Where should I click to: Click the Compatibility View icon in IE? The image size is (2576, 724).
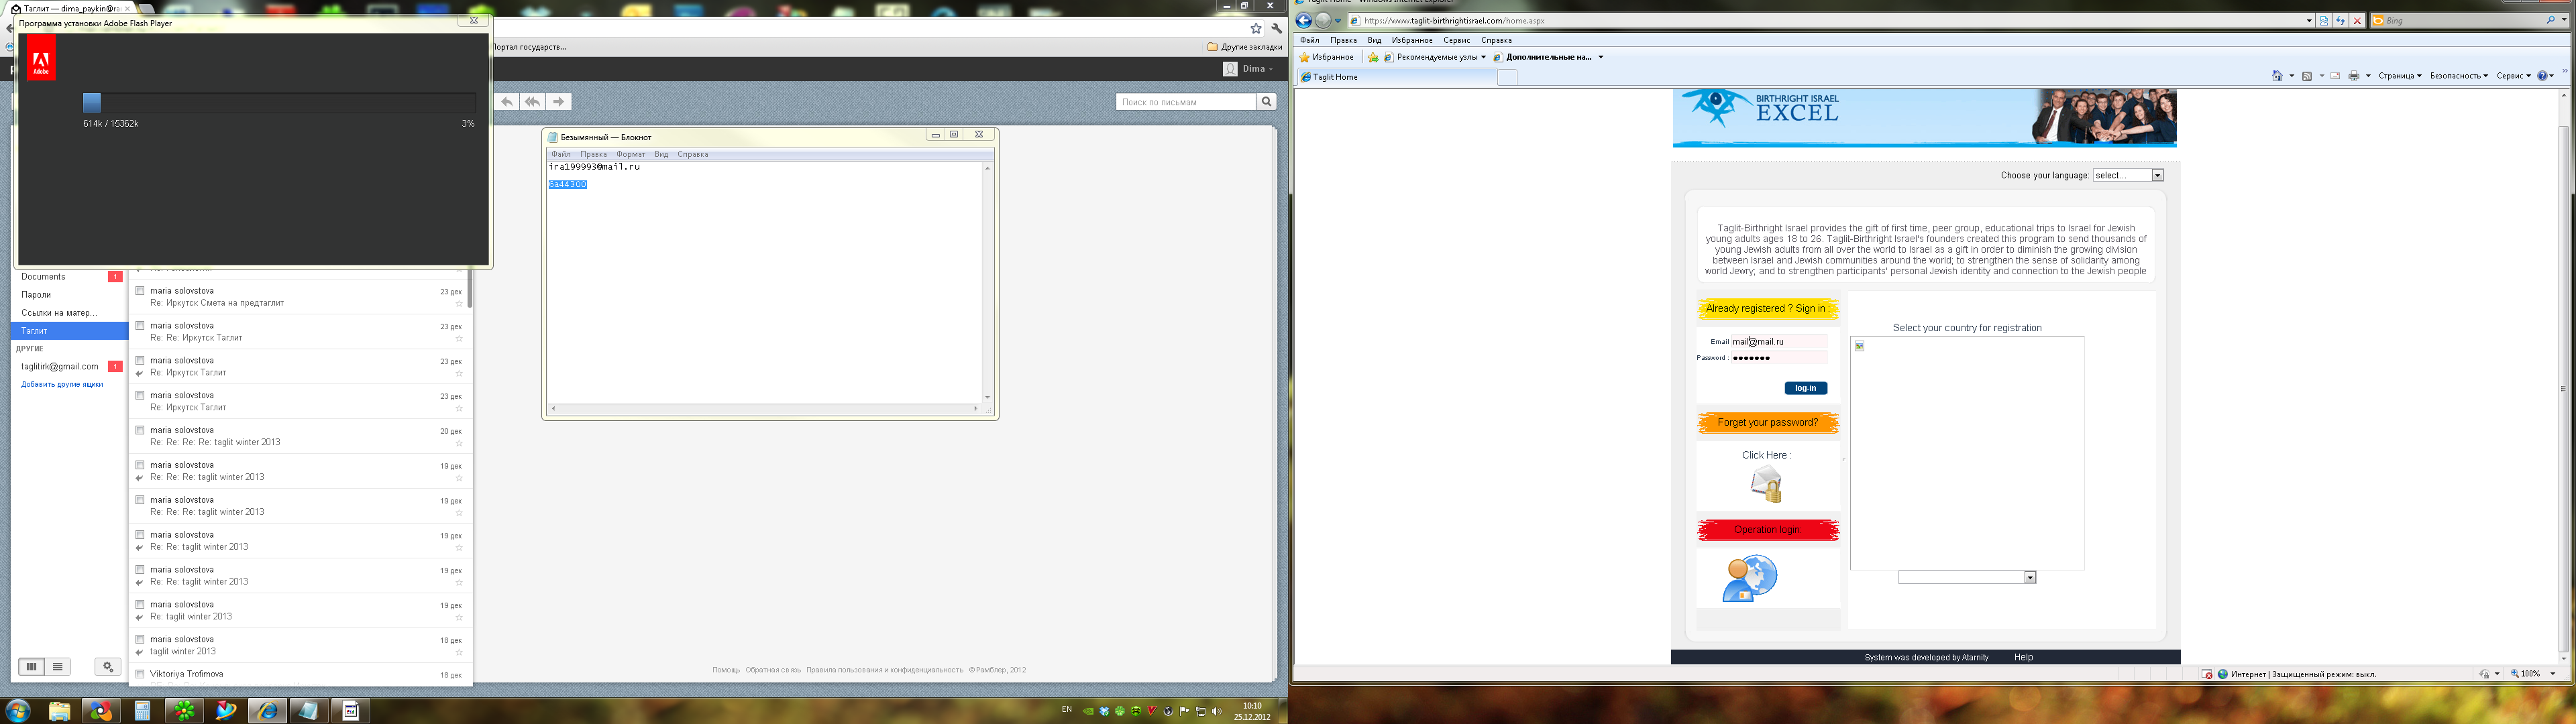coord(2323,20)
